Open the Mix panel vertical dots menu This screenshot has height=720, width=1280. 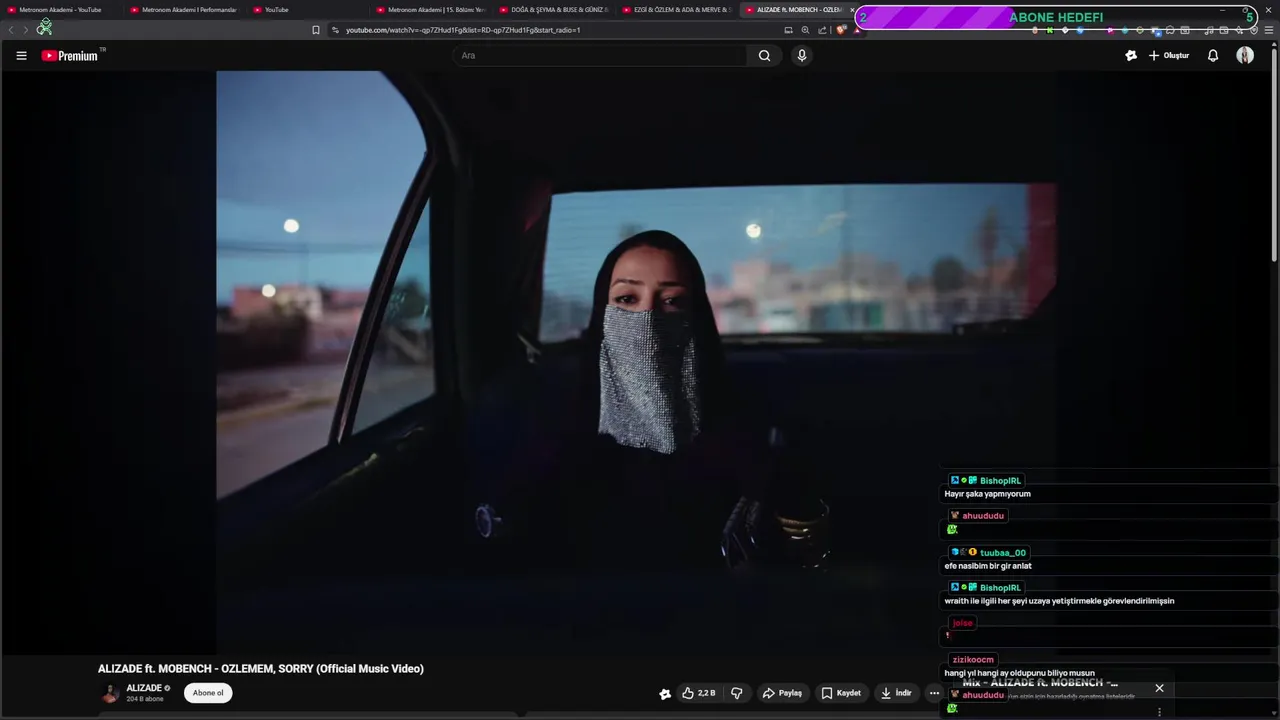(x=1159, y=712)
